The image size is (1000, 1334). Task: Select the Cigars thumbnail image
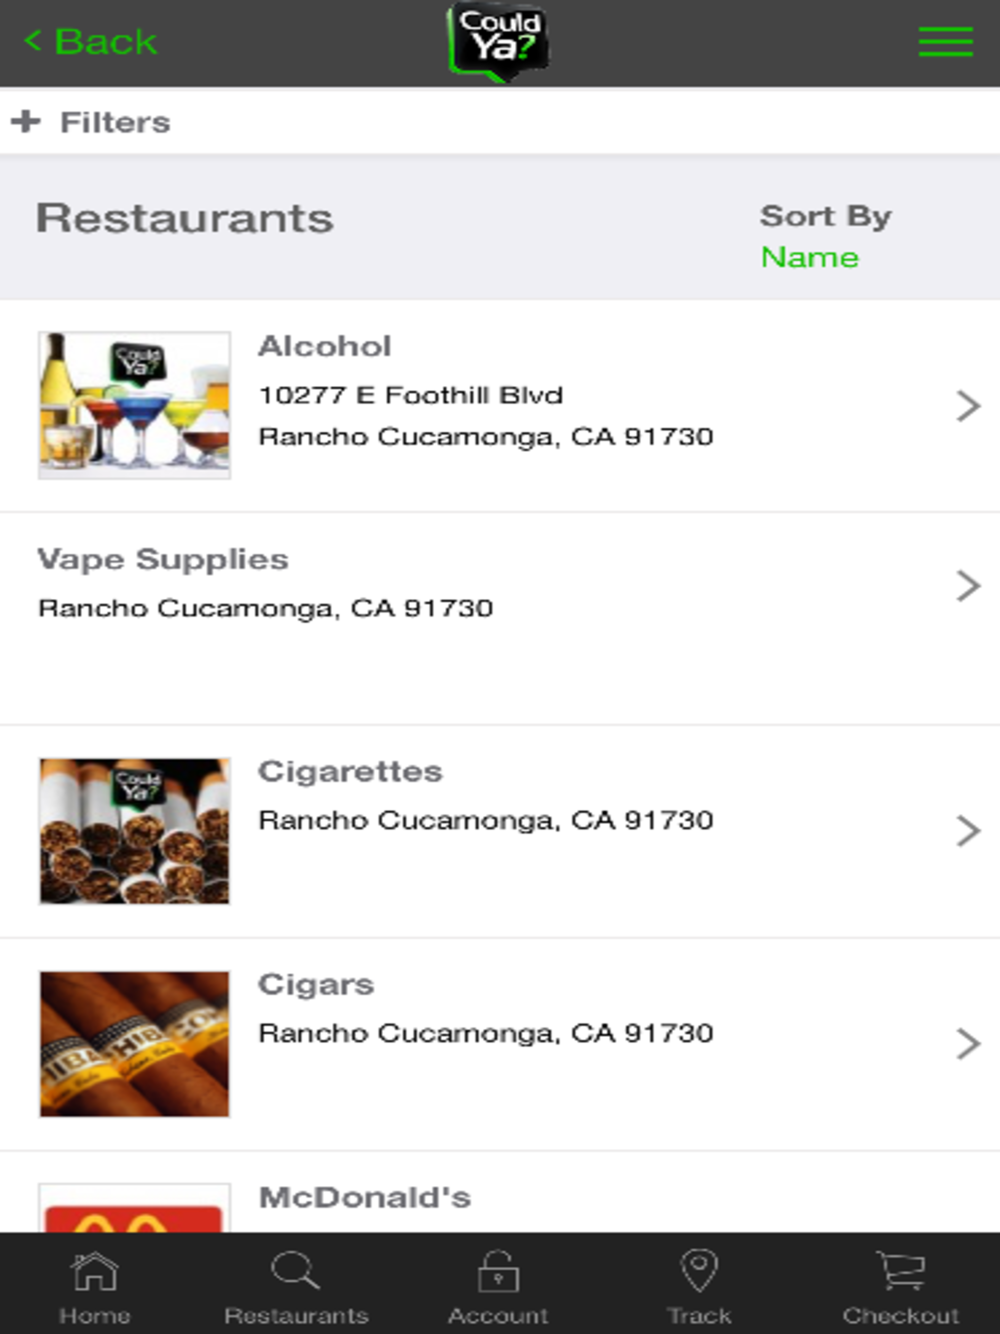(x=135, y=1044)
